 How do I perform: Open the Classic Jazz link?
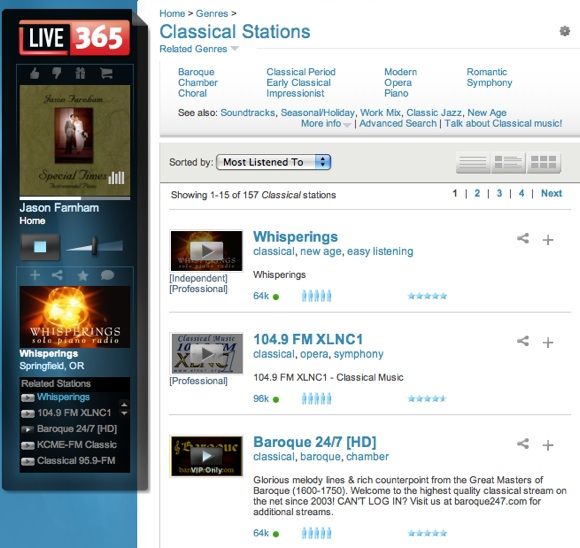[434, 112]
